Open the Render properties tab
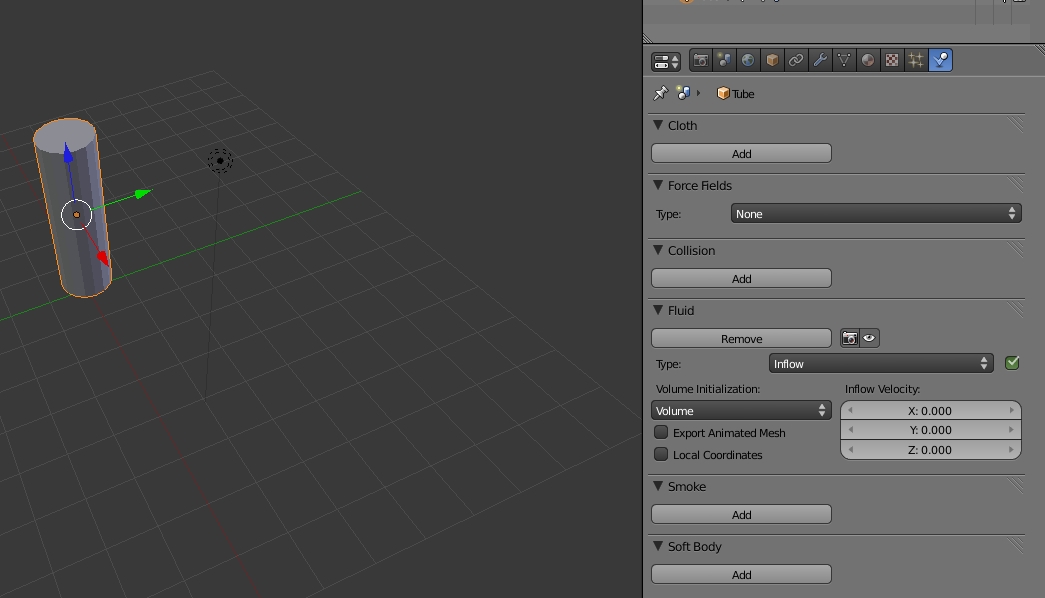This screenshot has height=598, width=1045. coord(700,61)
